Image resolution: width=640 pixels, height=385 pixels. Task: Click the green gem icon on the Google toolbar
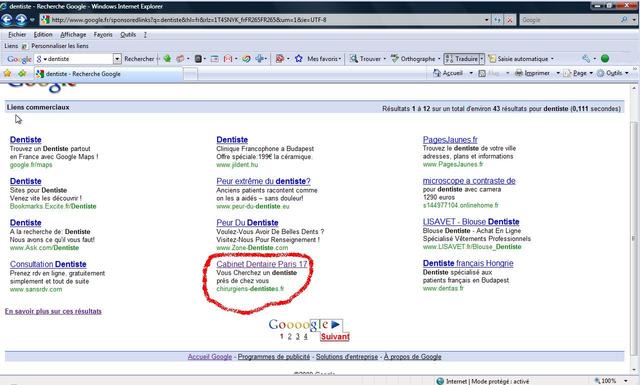[x=167, y=59]
